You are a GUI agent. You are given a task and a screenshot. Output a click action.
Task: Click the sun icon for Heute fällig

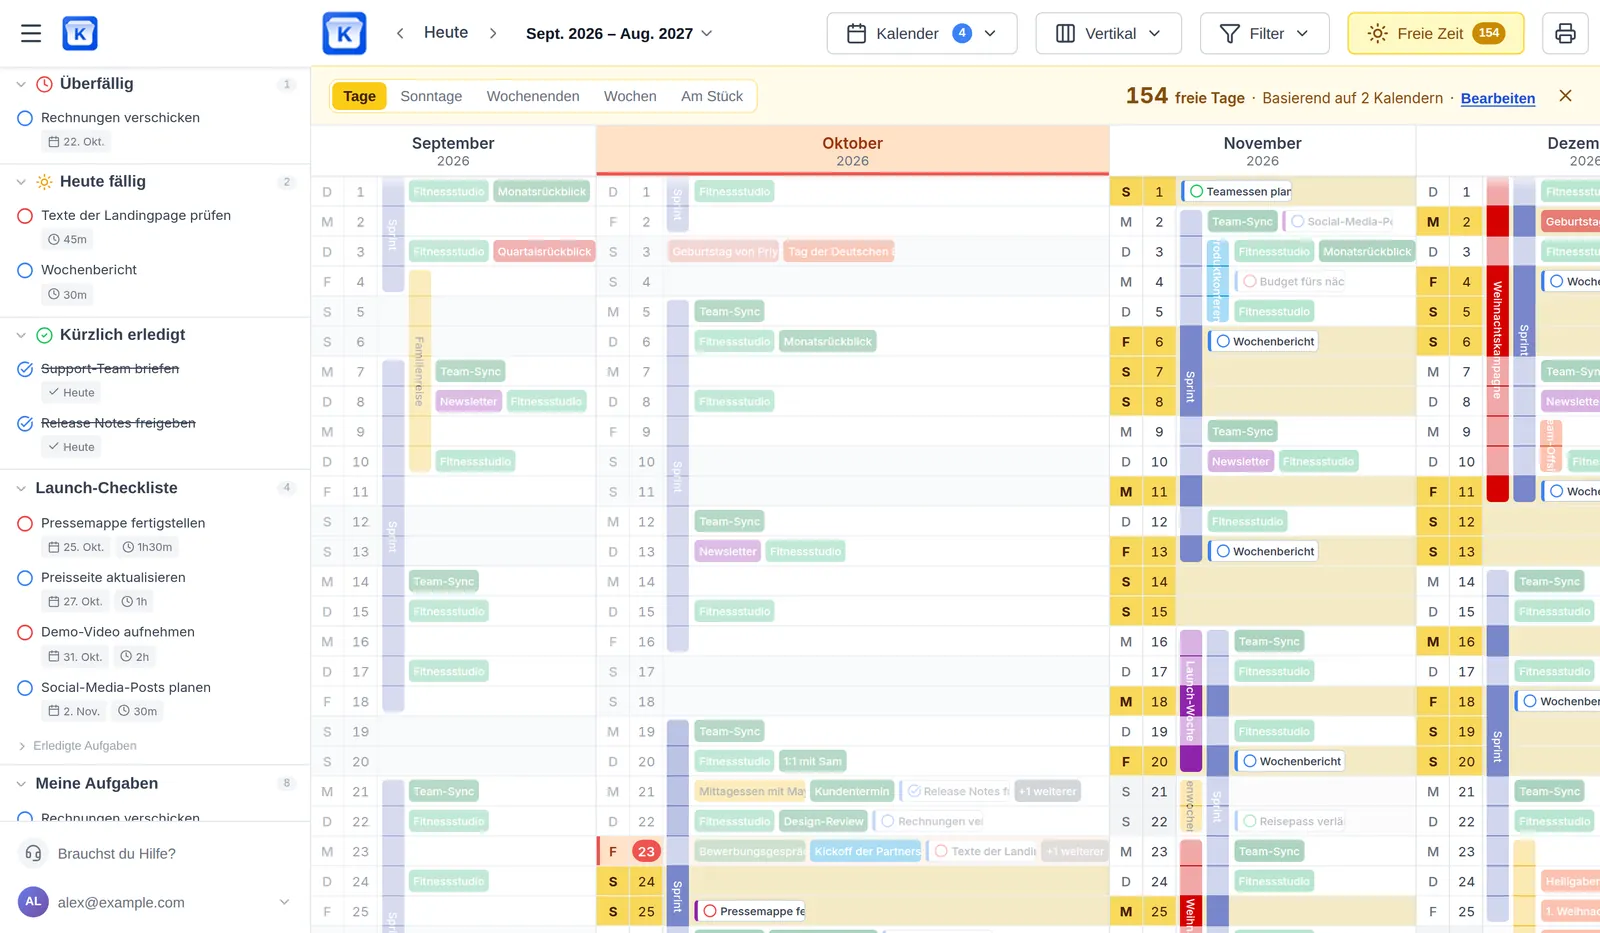44,182
